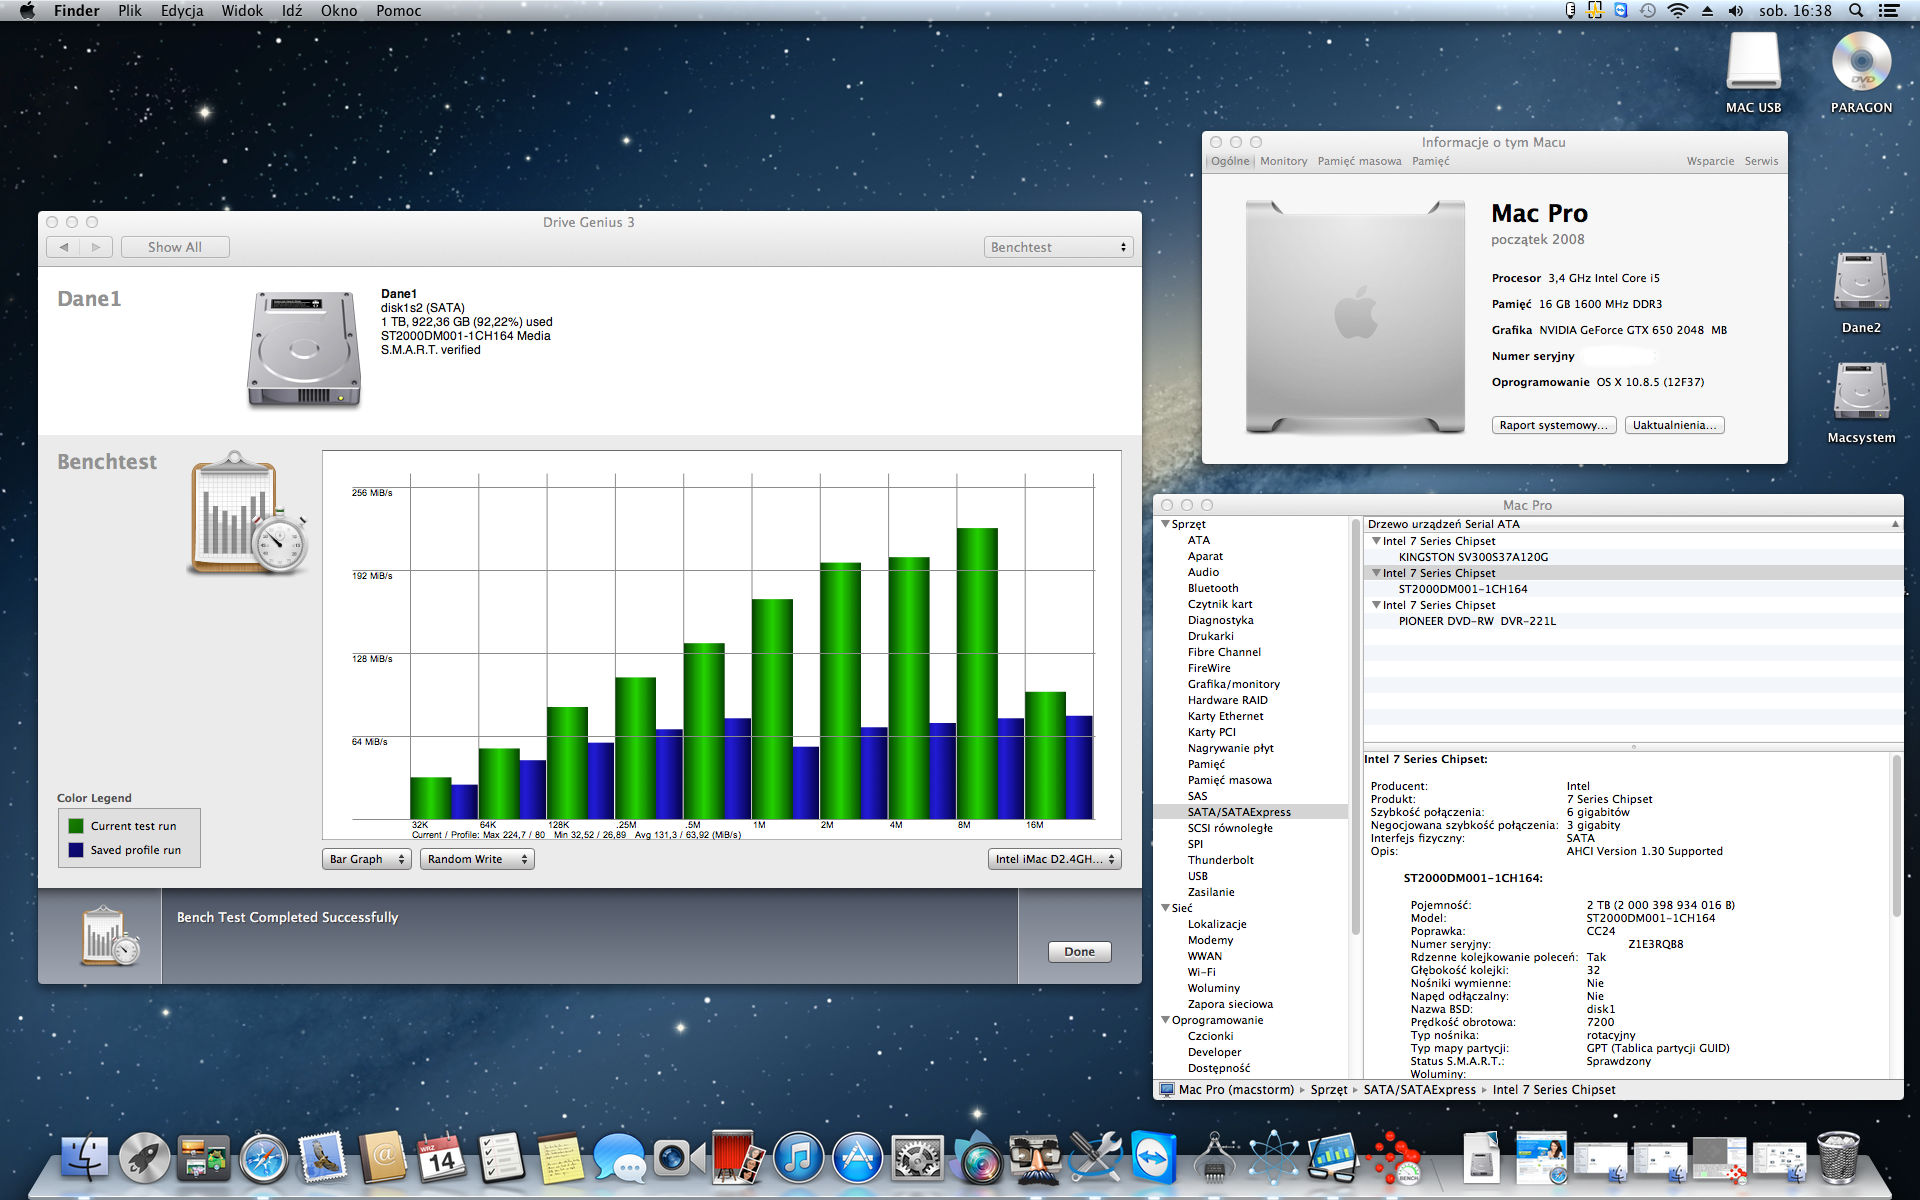Open the Widok menu
Viewport: 1920px width, 1200px height.
point(242,11)
